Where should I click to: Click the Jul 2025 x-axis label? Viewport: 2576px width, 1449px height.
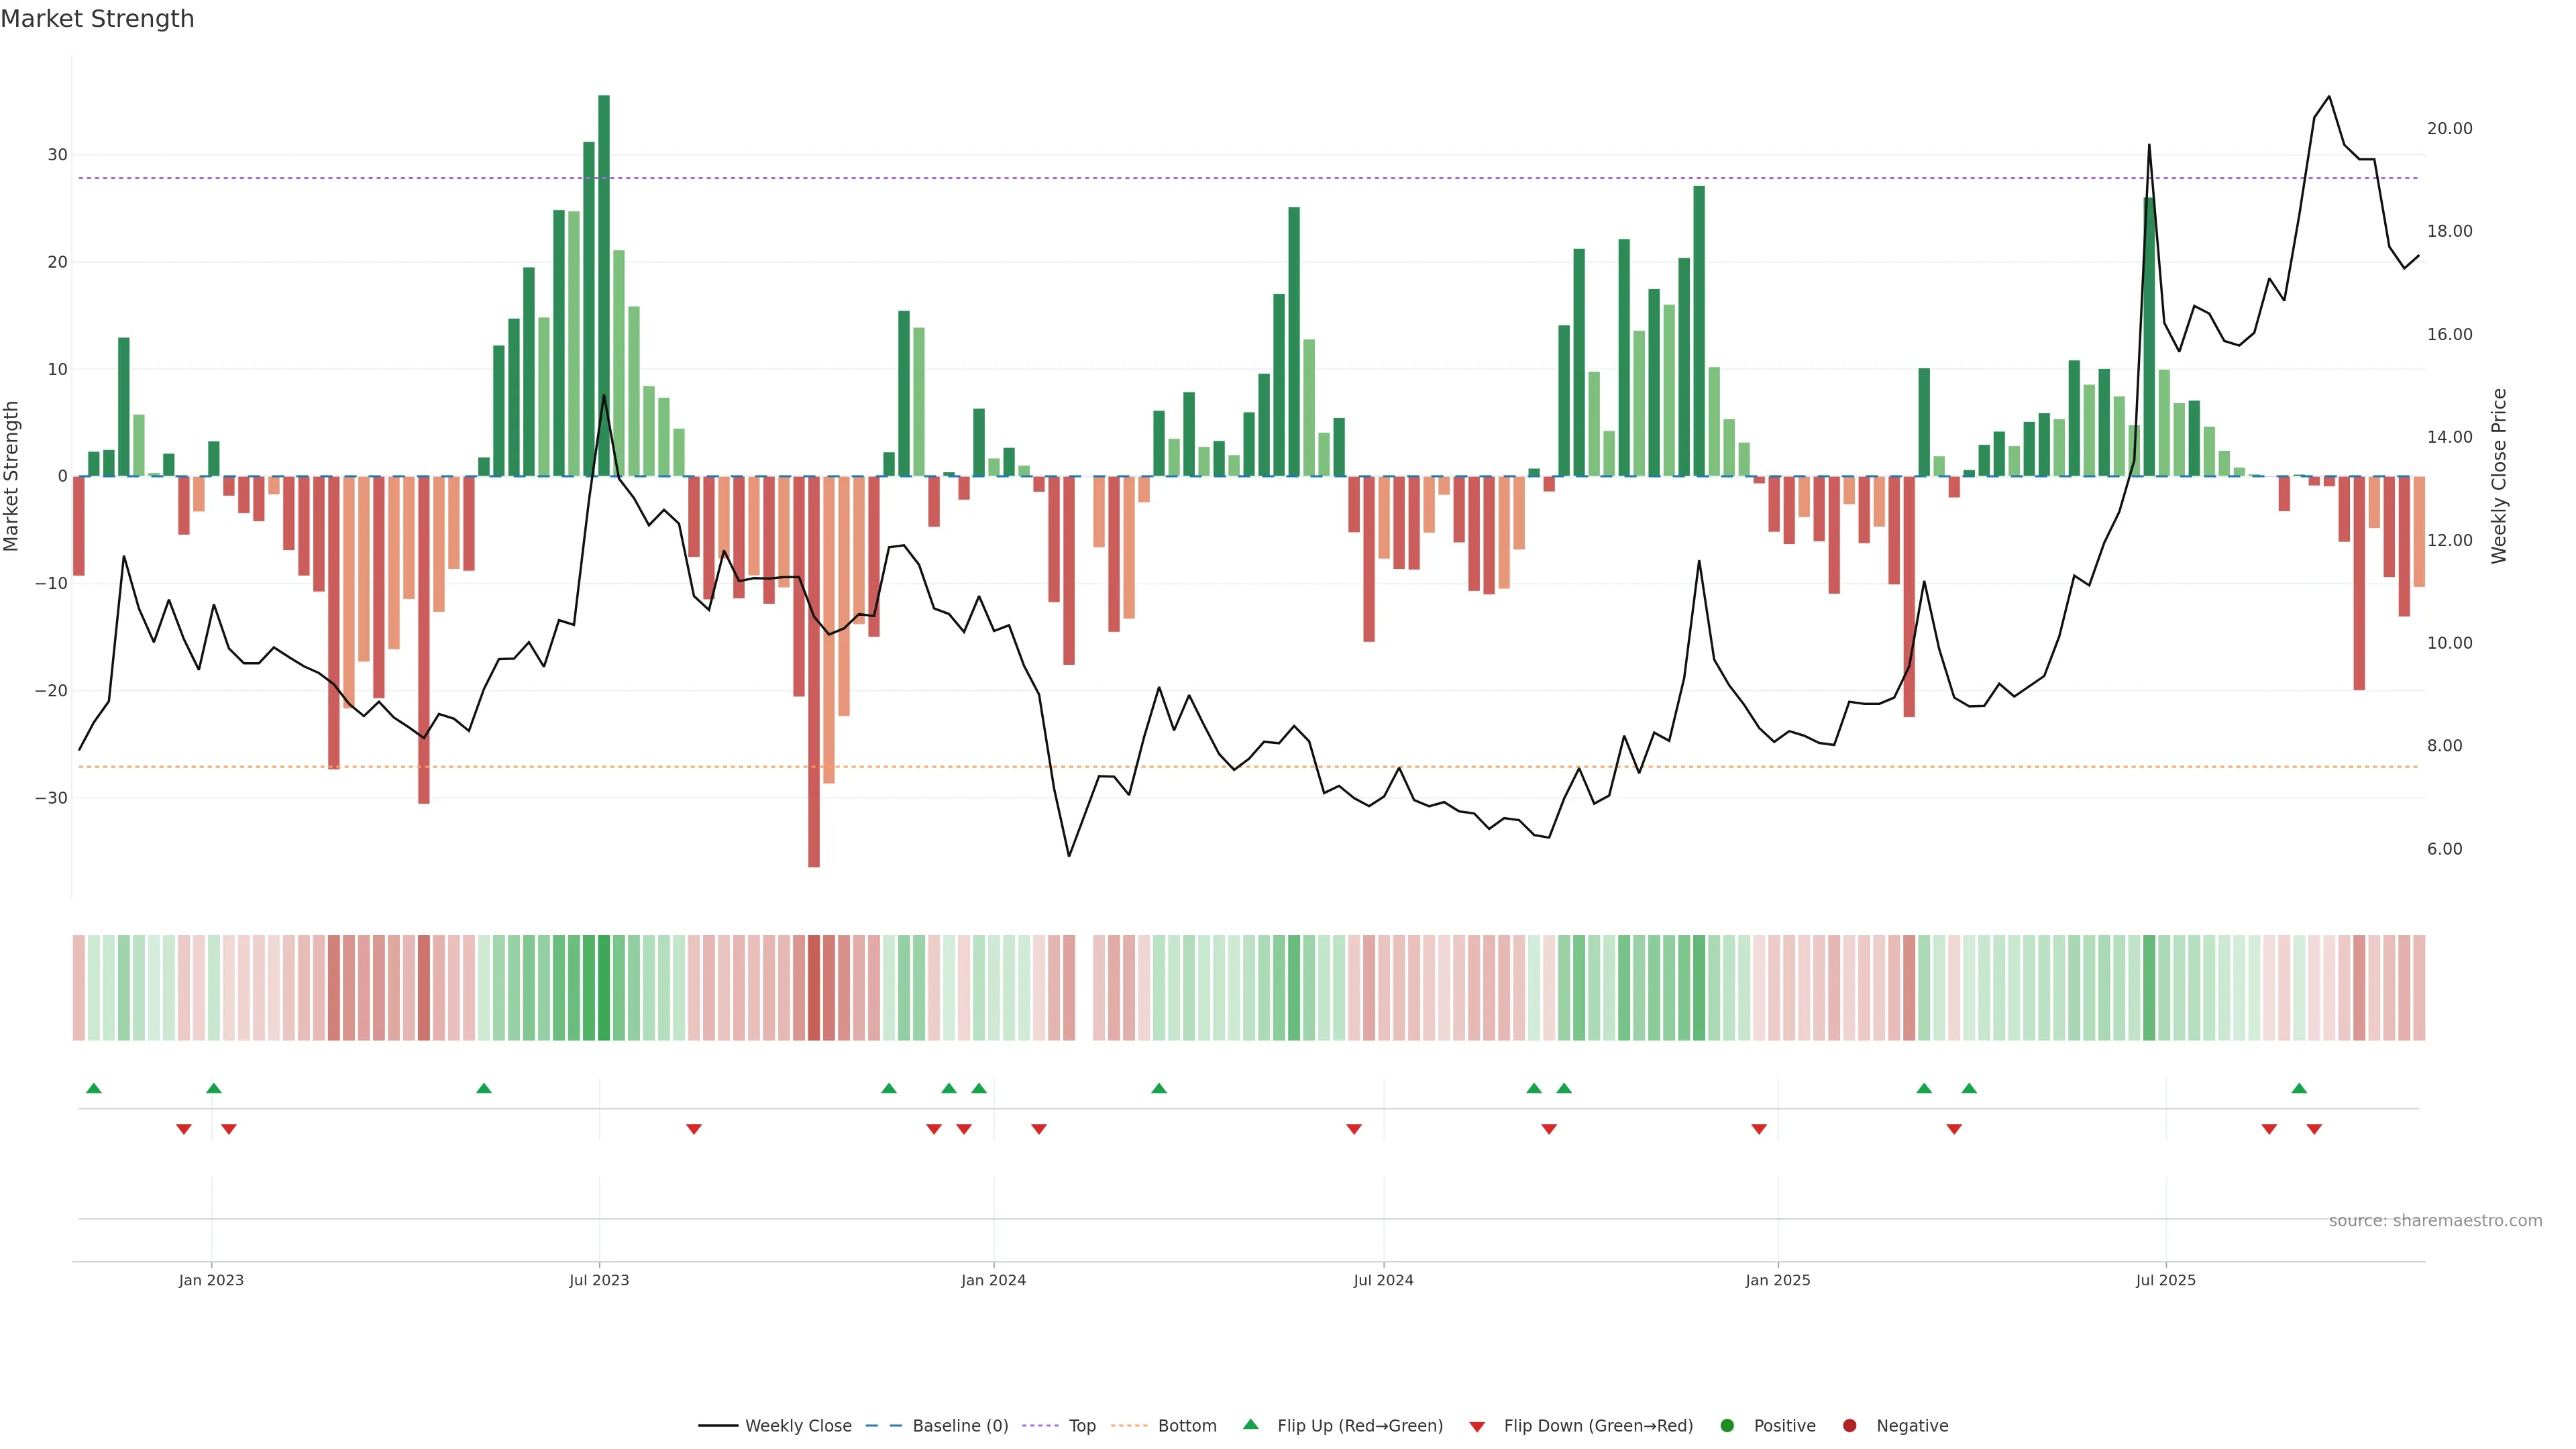click(x=2165, y=1280)
